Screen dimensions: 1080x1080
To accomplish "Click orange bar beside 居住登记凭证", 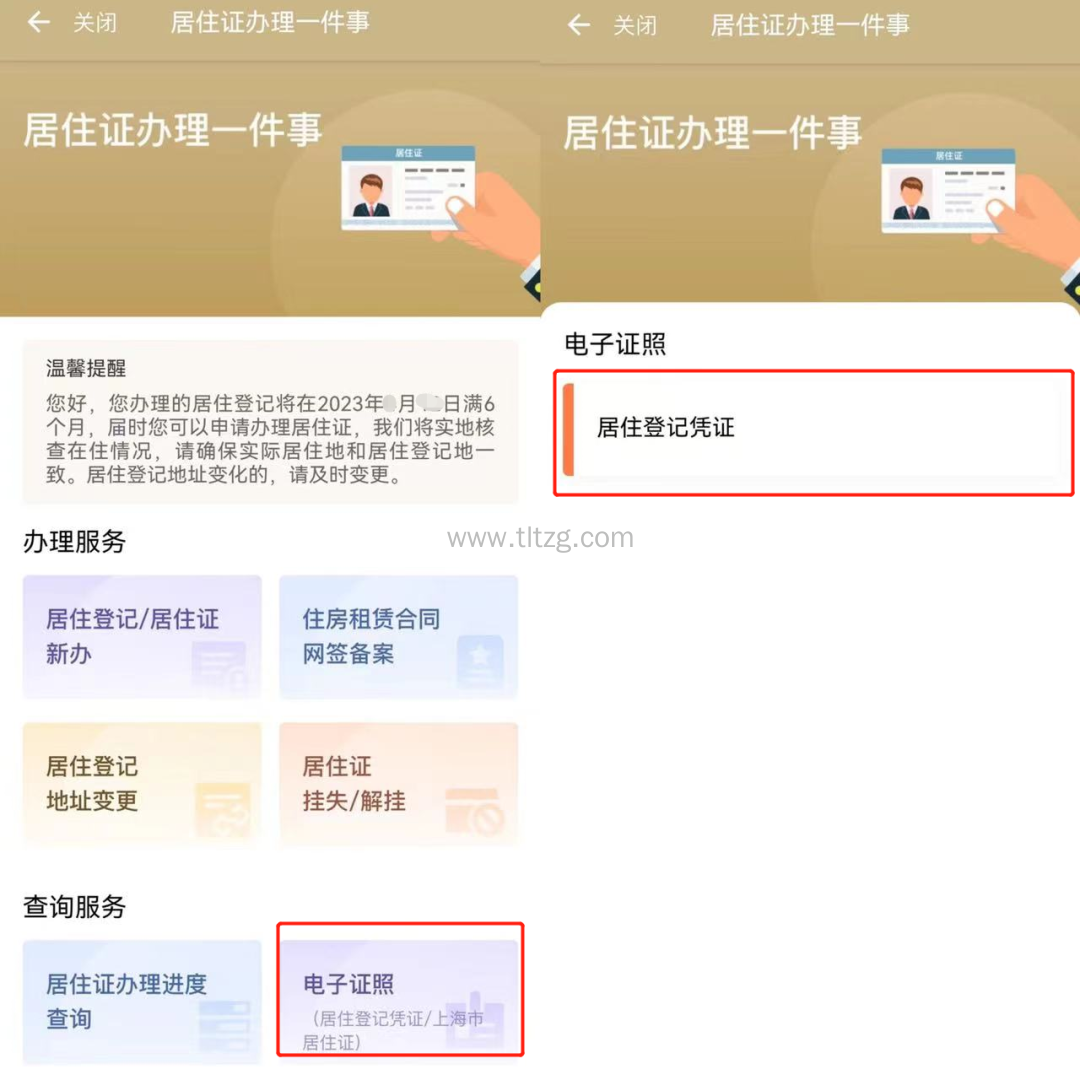I will pos(568,430).
